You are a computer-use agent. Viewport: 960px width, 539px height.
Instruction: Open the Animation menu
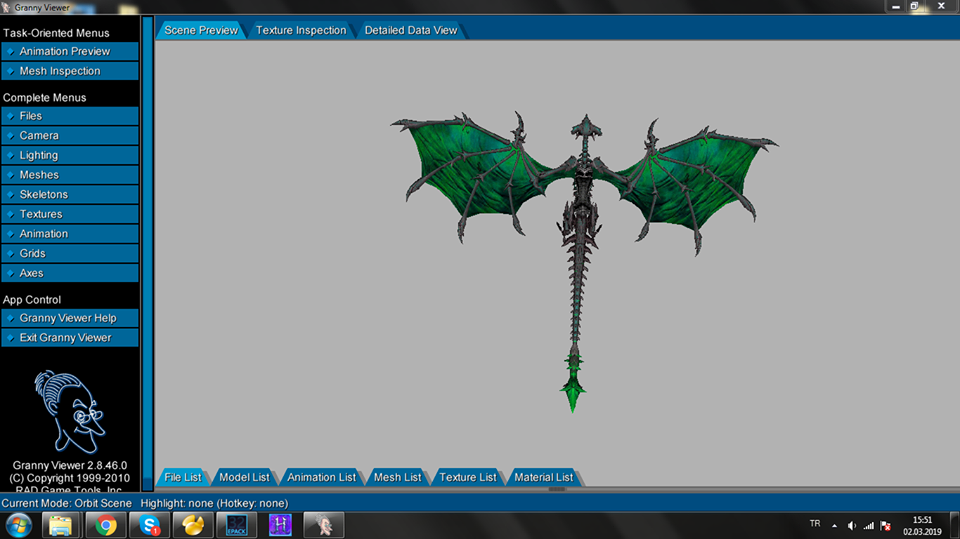(x=70, y=233)
